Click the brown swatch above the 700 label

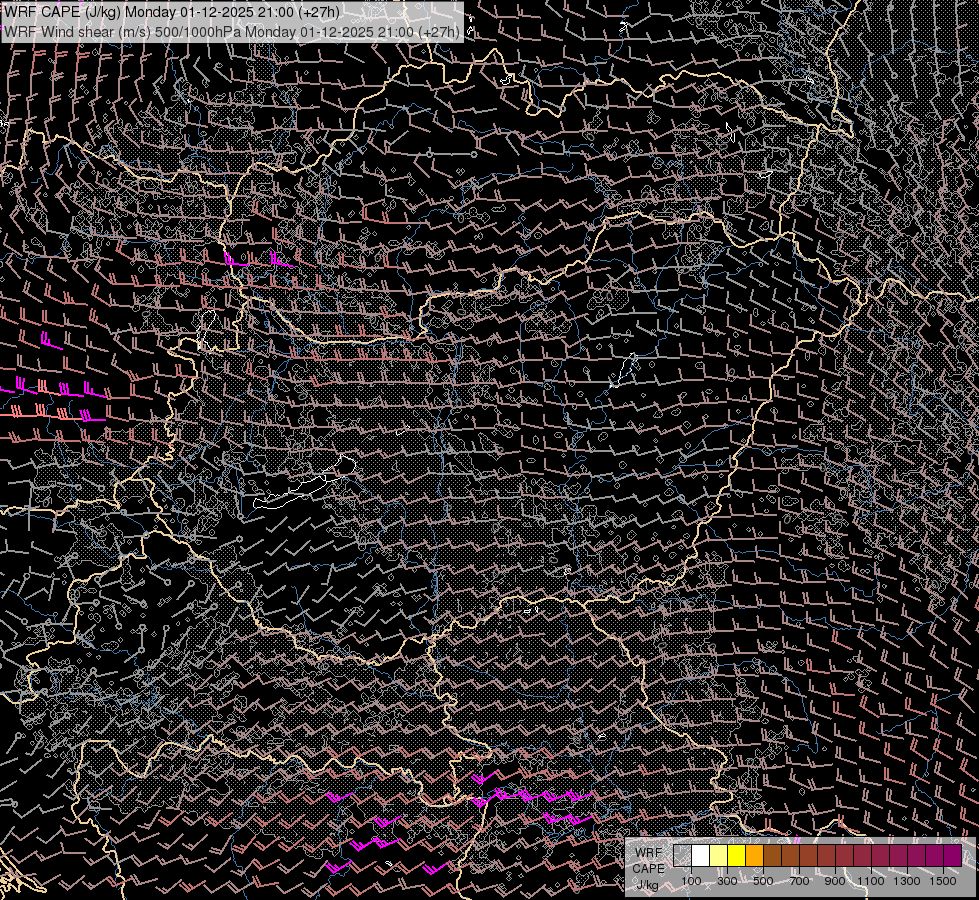[x=791, y=856]
